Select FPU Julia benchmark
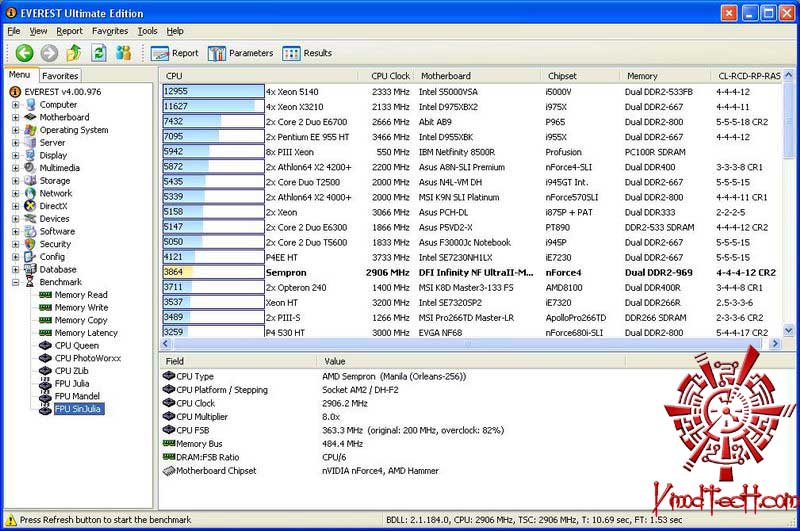800x531 pixels. [x=72, y=384]
